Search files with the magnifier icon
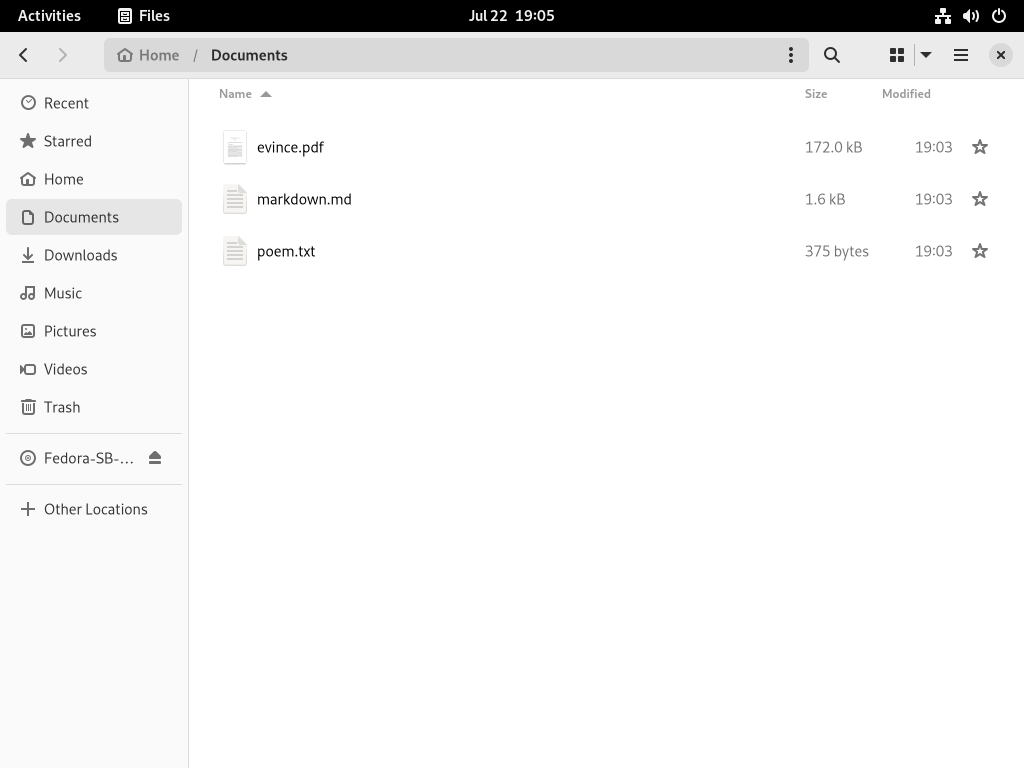 [831, 55]
